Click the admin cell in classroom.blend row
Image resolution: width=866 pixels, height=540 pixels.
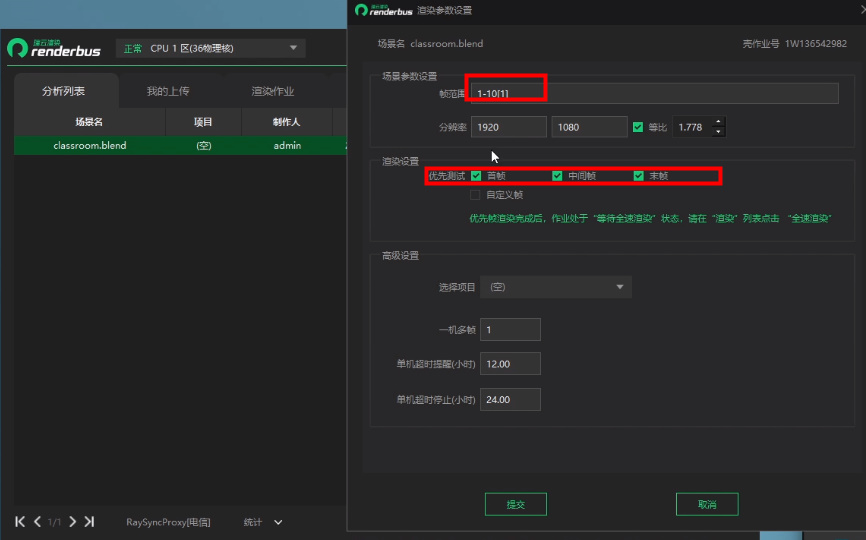point(287,145)
